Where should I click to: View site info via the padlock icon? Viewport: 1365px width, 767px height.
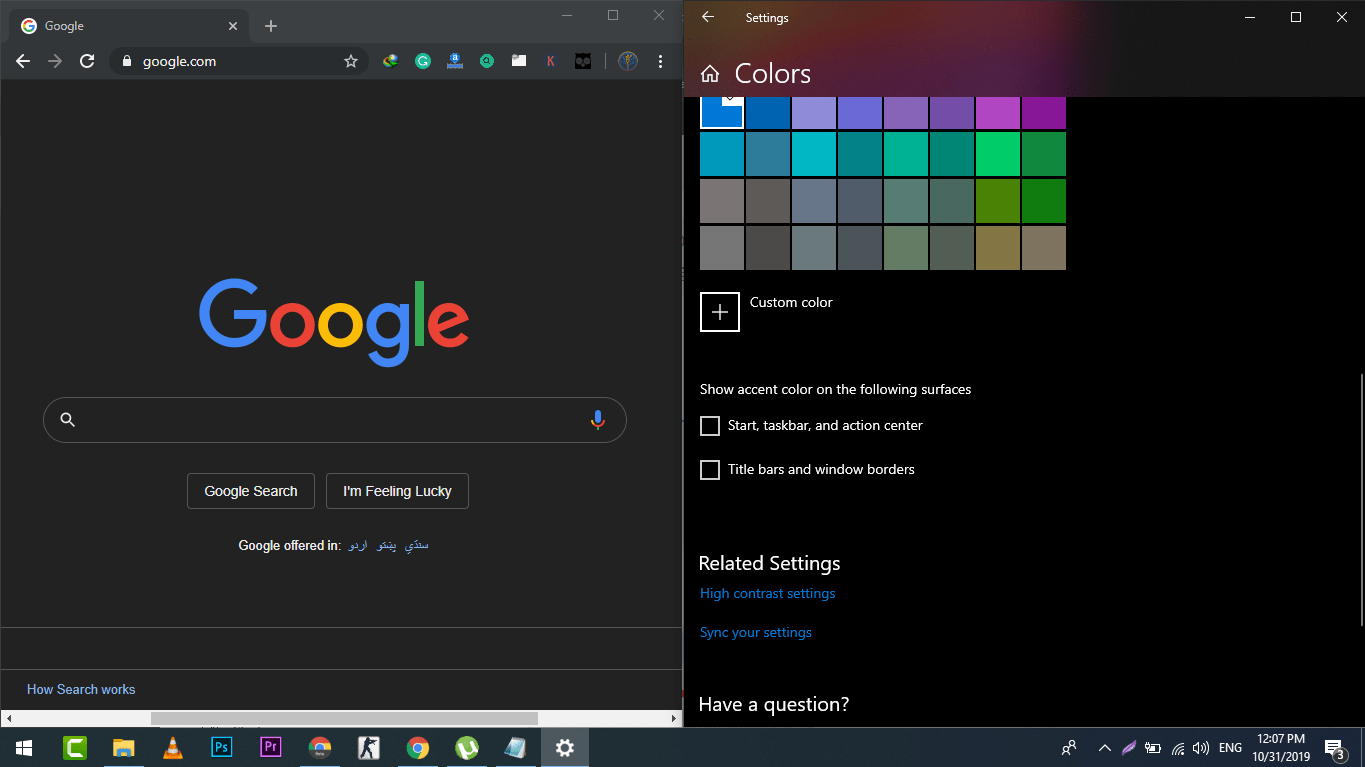pyautogui.click(x=126, y=61)
